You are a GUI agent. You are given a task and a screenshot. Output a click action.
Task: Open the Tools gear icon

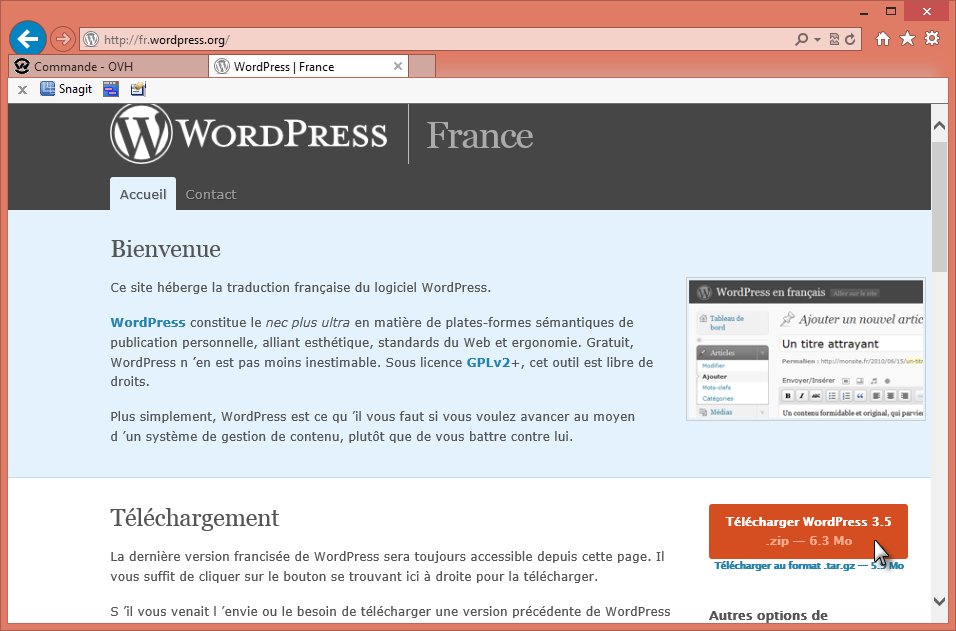[x=932, y=38]
